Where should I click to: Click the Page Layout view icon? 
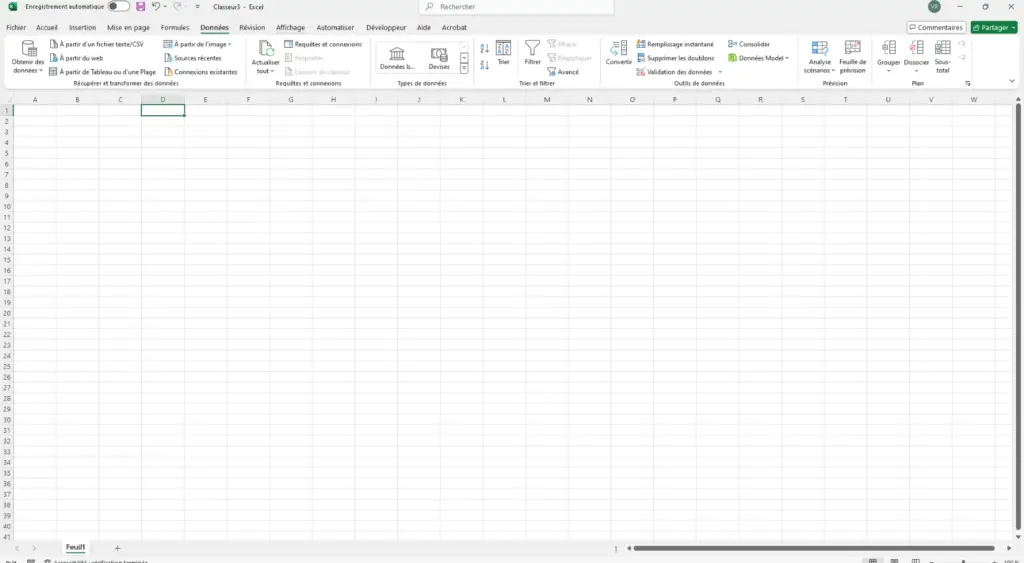tap(894, 560)
